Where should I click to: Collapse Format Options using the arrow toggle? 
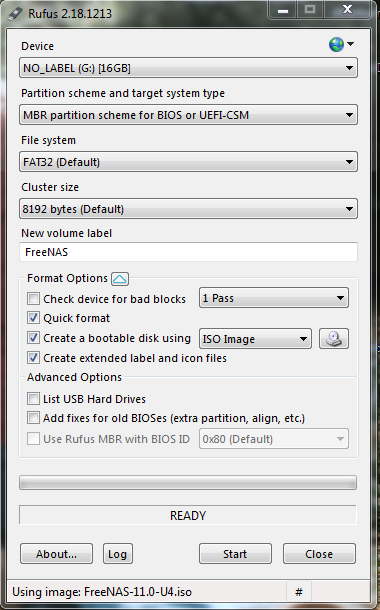click(120, 279)
